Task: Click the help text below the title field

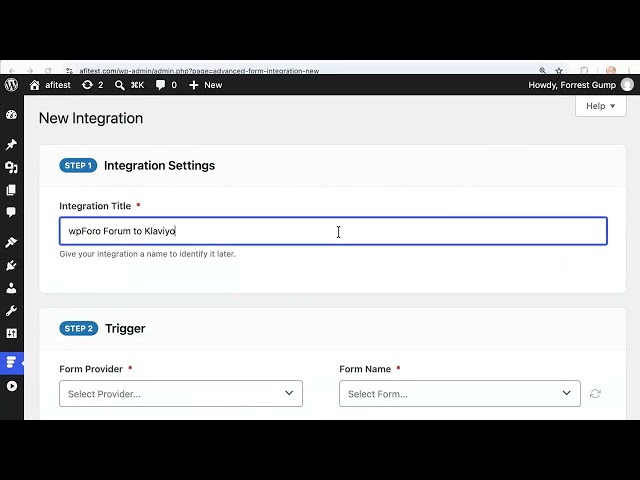Action: tap(147, 254)
